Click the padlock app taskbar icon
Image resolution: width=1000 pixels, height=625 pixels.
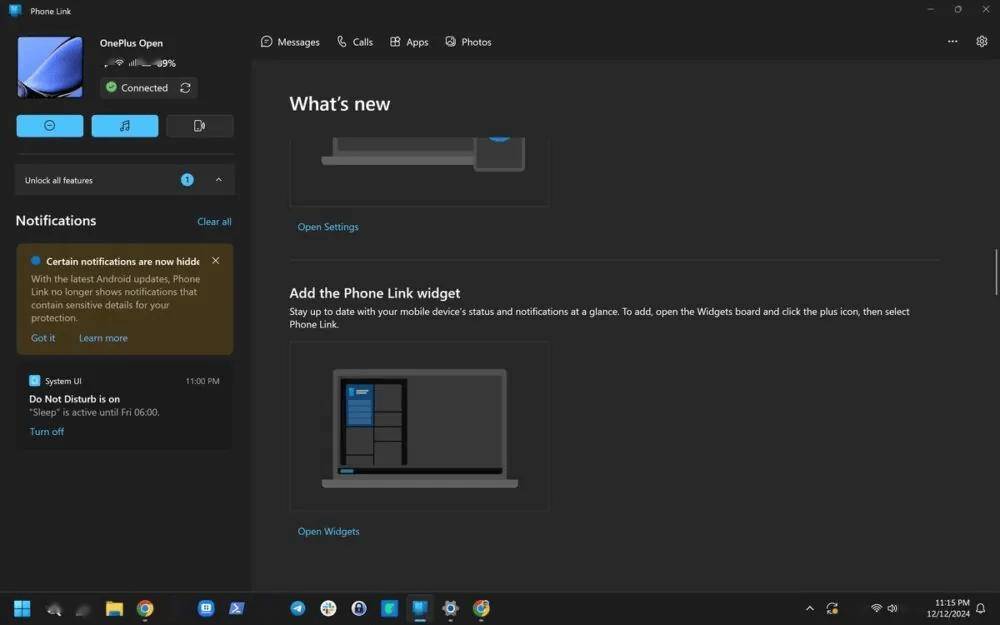click(x=359, y=608)
